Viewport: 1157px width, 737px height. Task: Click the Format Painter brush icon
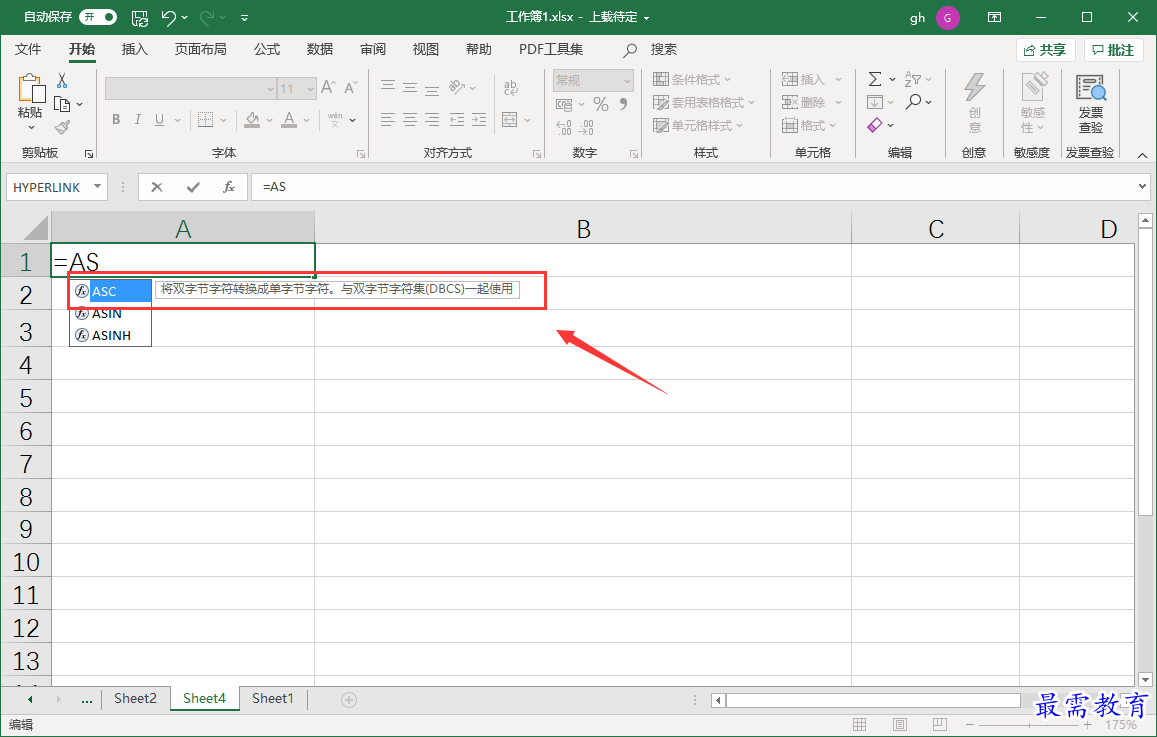[x=63, y=128]
